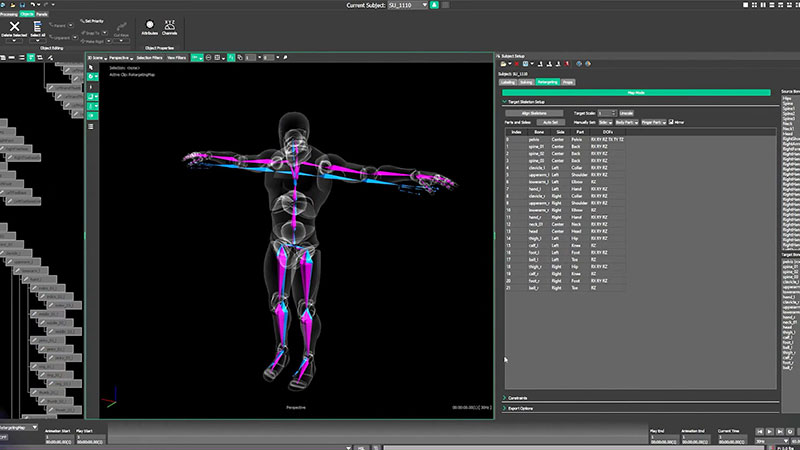Collapse the Target Skeleton Setup section
The image size is (800, 450).
pyautogui.click(x=504, y=102)
